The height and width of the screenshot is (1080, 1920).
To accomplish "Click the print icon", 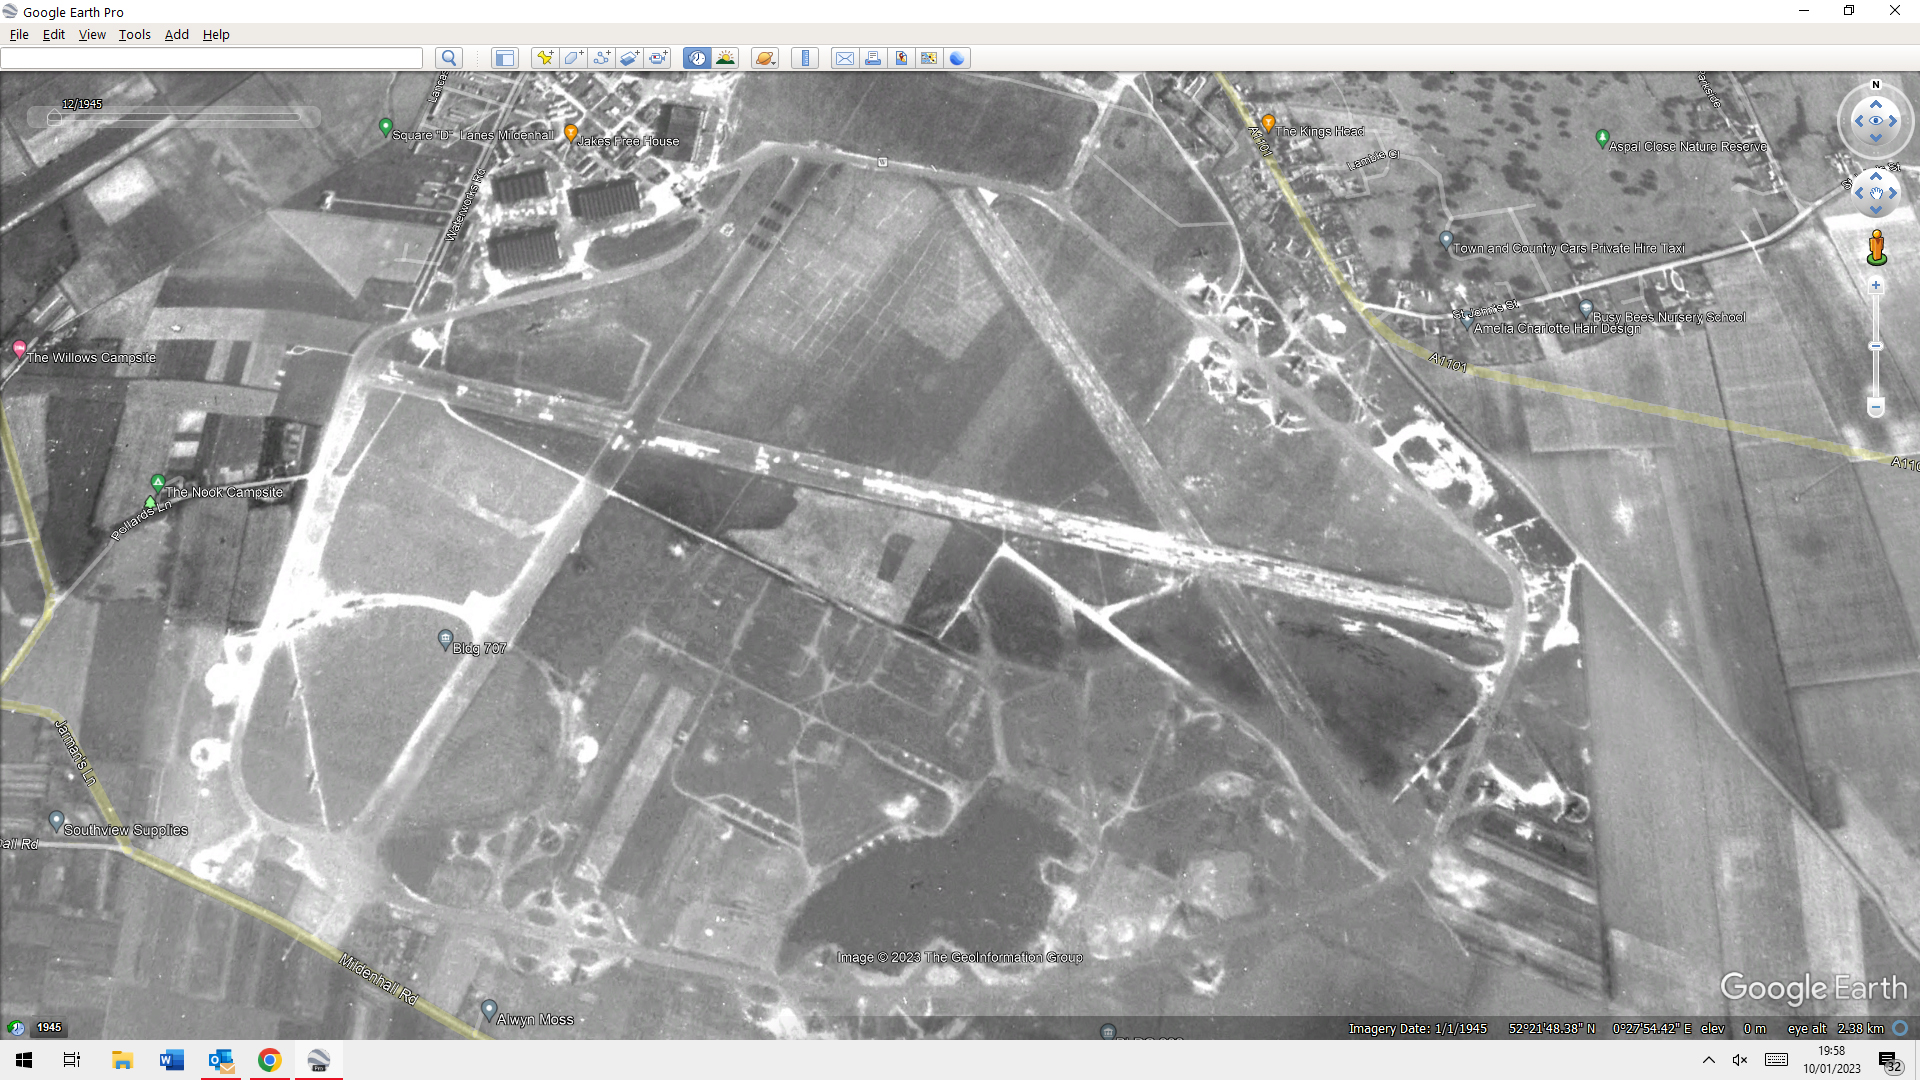I will [x=873, y=58].
